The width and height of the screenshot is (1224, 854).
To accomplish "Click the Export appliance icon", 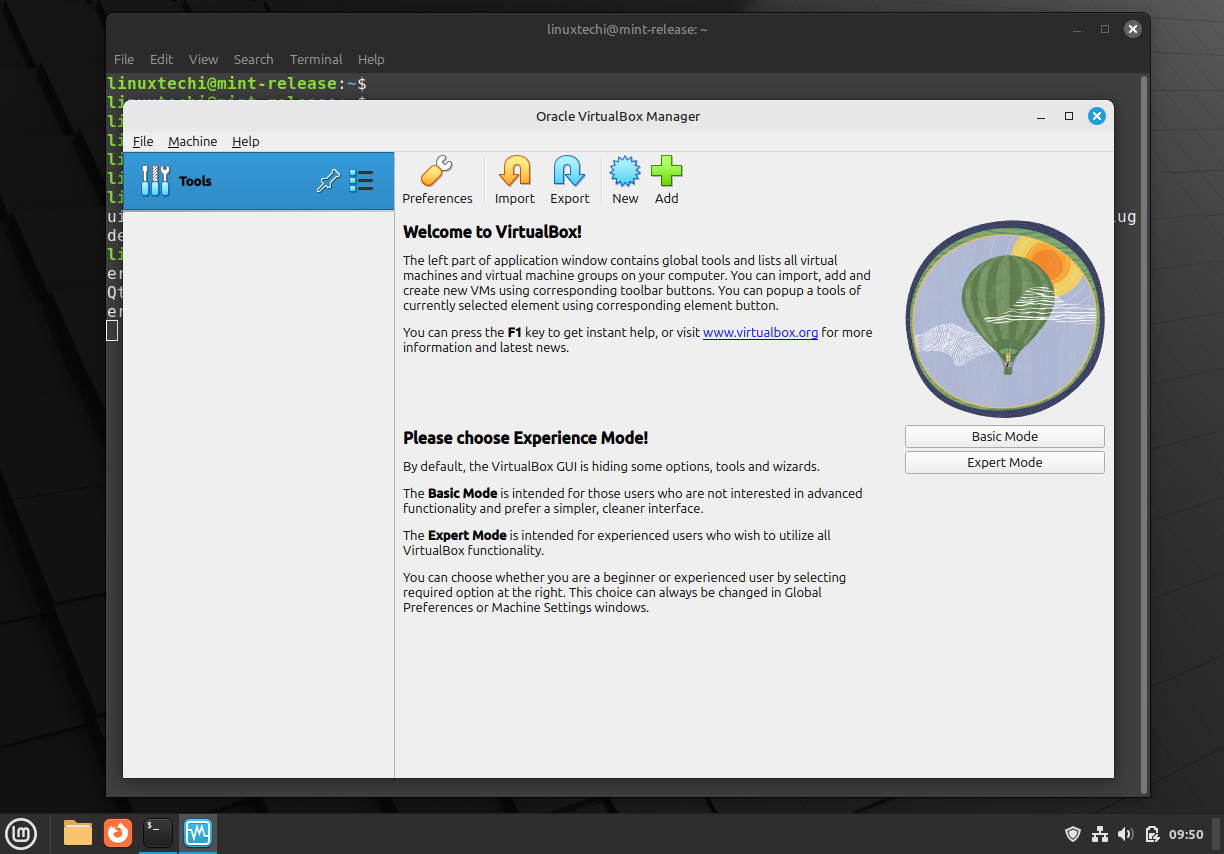I will point(569,172).
